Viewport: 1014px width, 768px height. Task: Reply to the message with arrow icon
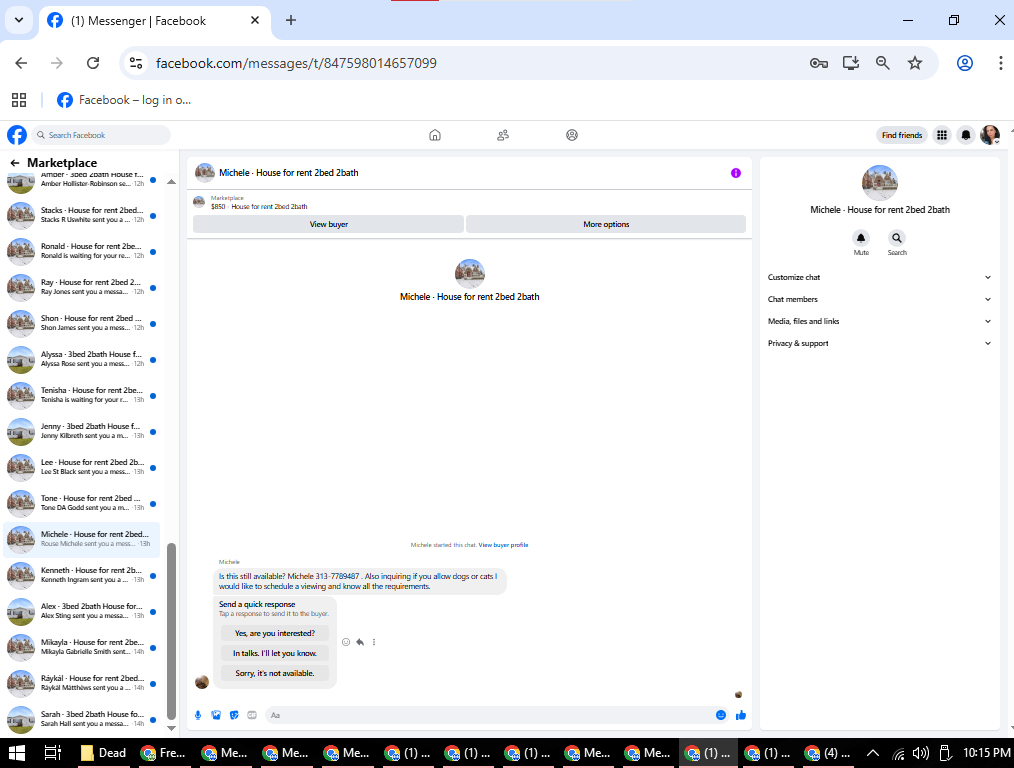point(360,642)
